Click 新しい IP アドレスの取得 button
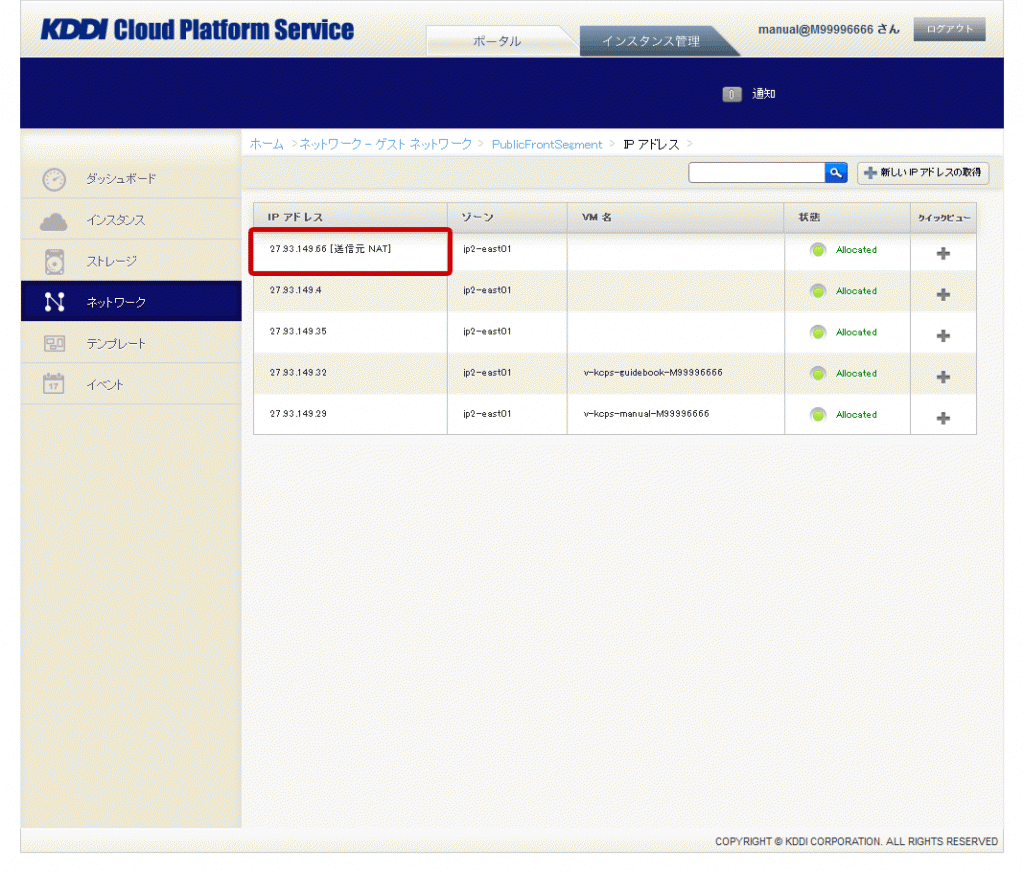Screen dimensions: 1024x872 (x=923, y=172)
